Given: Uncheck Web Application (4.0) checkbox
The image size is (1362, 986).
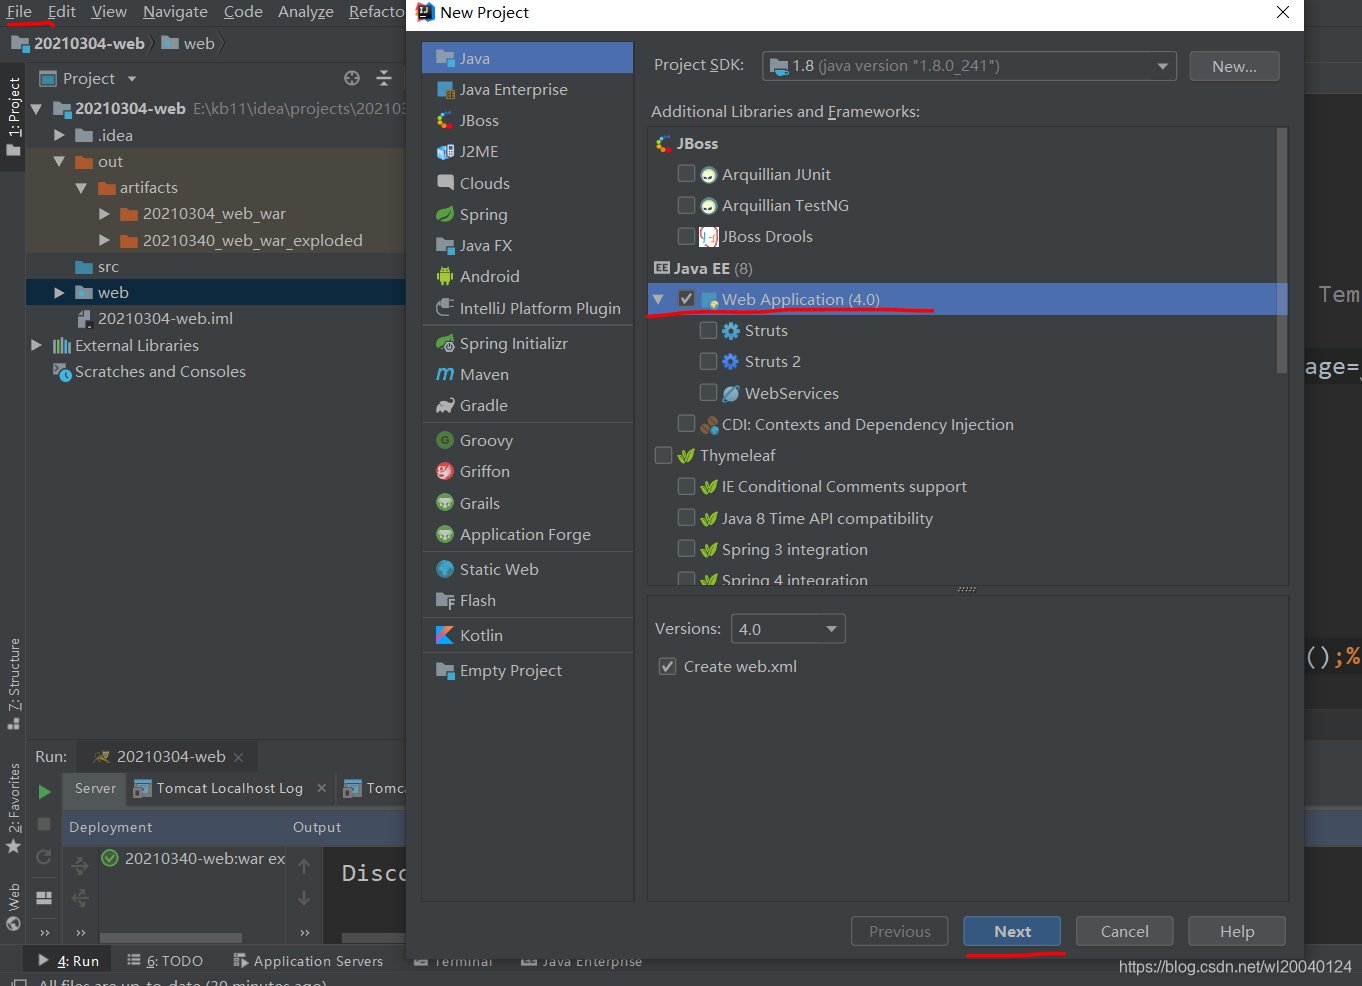Looking at the screenshot, I should click(x=686, y=298).
